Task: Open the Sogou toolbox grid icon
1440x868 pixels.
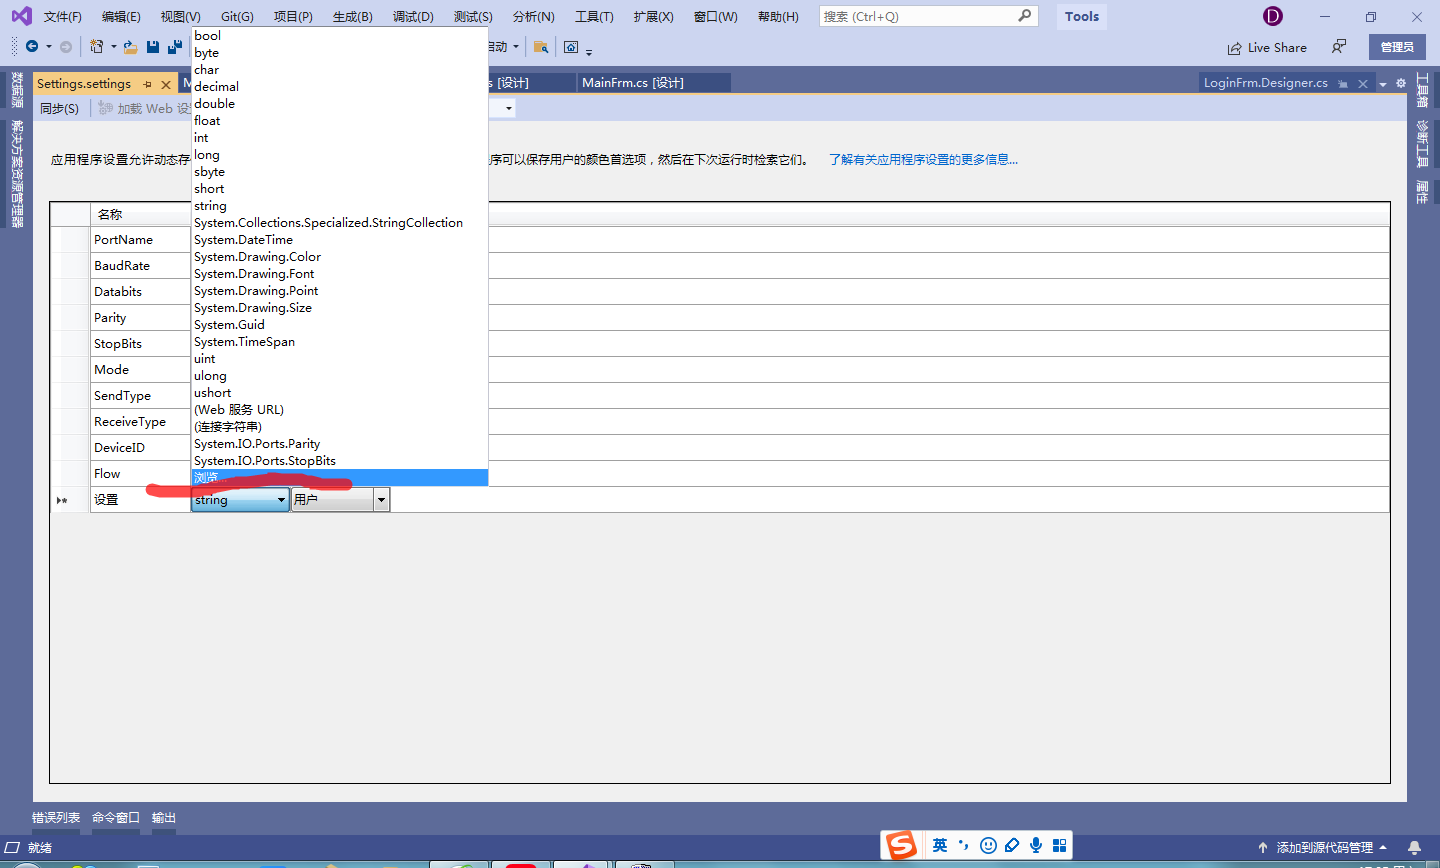Action: pos(1060,845)
